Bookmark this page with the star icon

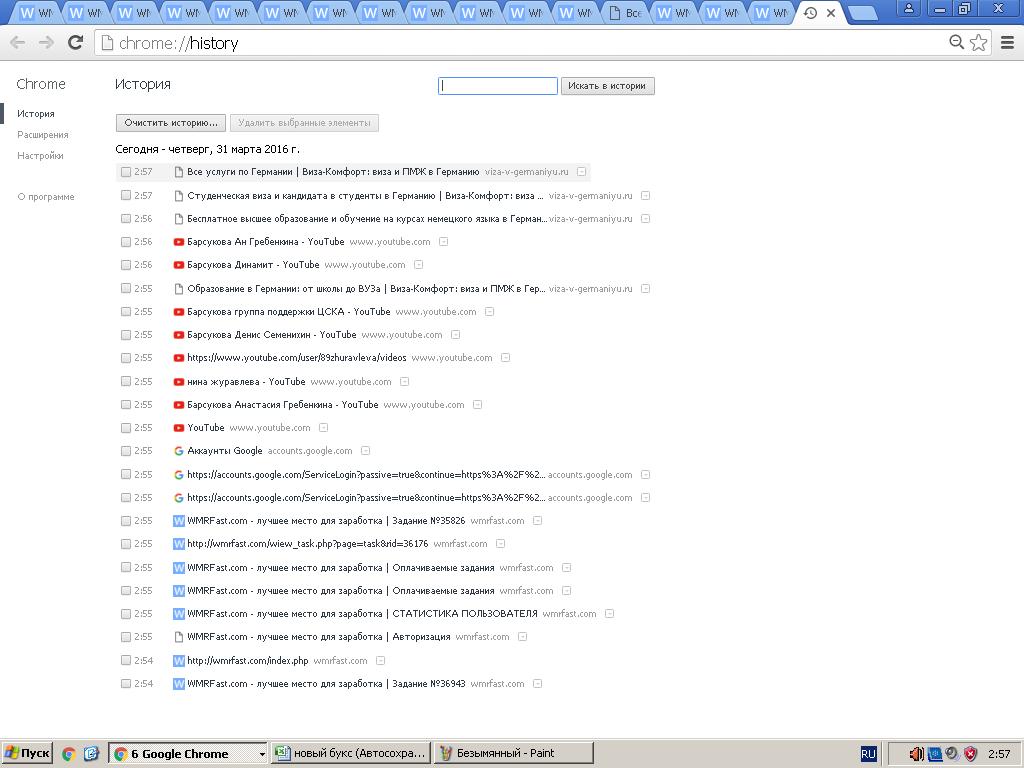click(978, 42)
